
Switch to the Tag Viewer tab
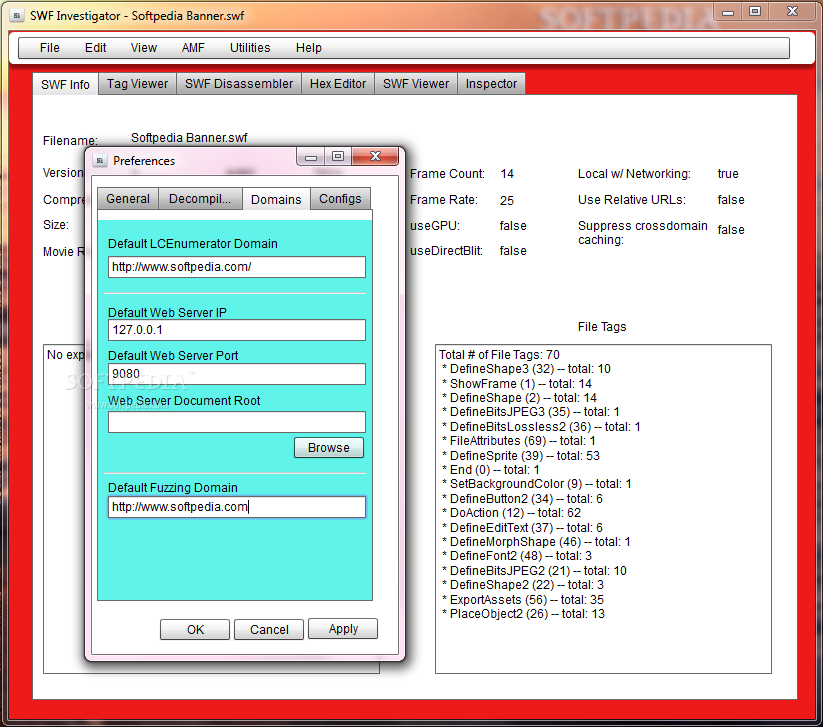click(x=138, y=84)
